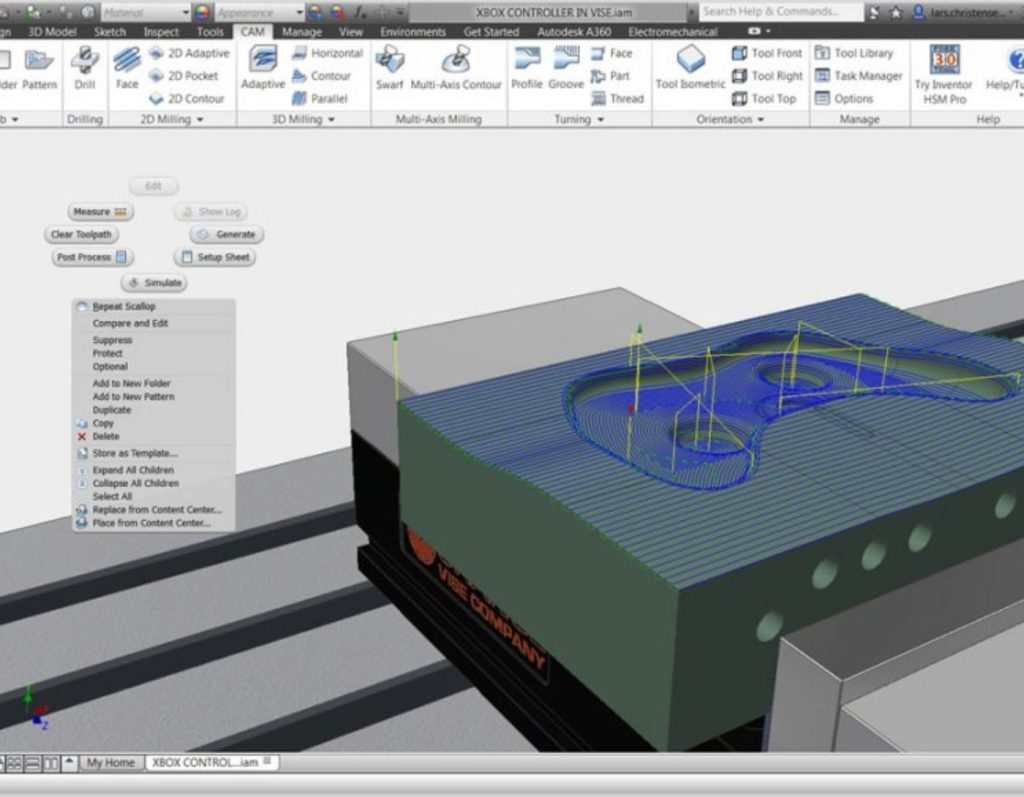Select the Thread turning operation

click(x=618, y=99)
